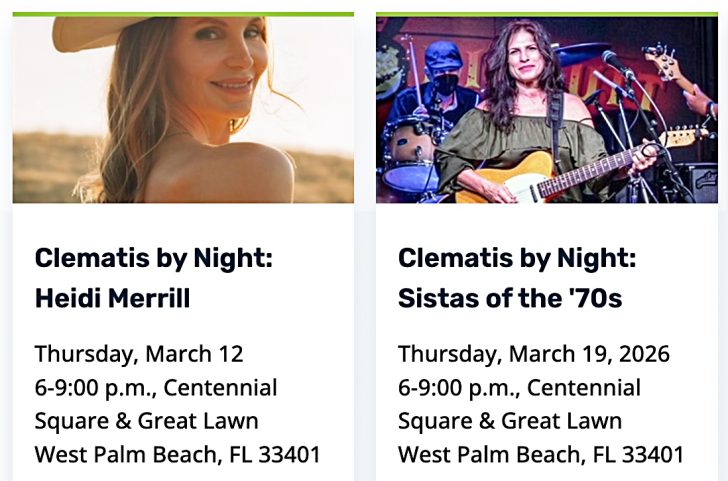Click "Square & Great Lawn" in Sistas card
Viewport: 728px width, 481px height.
coord(510,421)
